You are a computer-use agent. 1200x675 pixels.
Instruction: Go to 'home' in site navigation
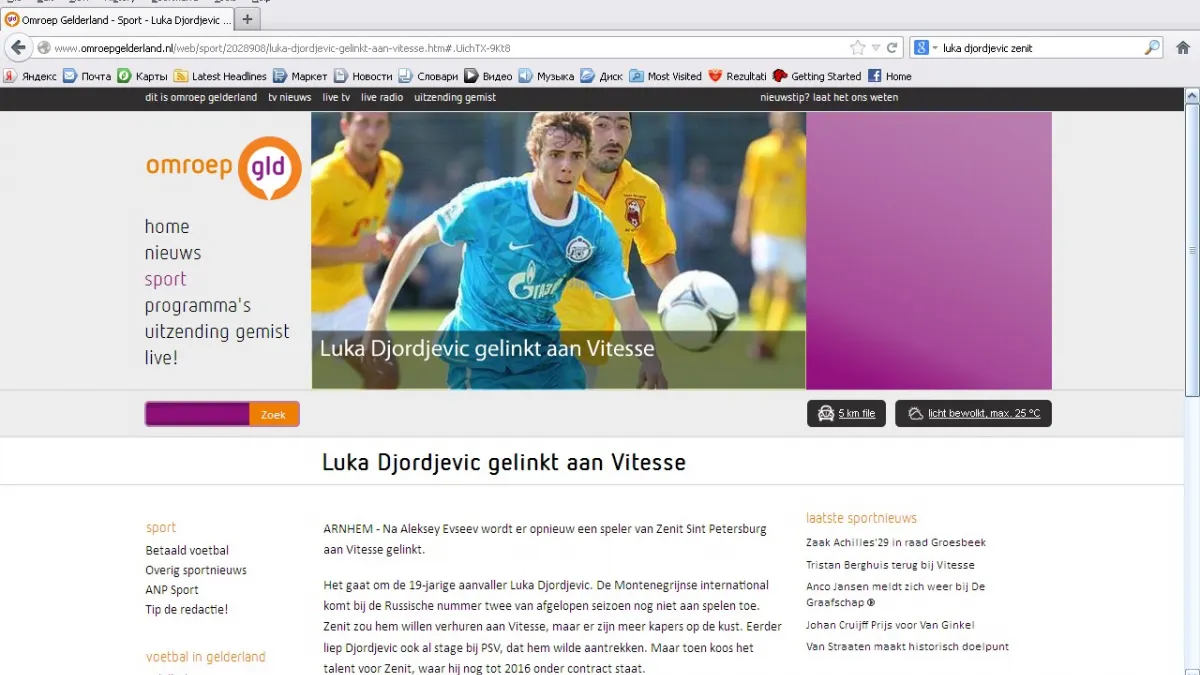pyautogui.click(x=167, y=227)
